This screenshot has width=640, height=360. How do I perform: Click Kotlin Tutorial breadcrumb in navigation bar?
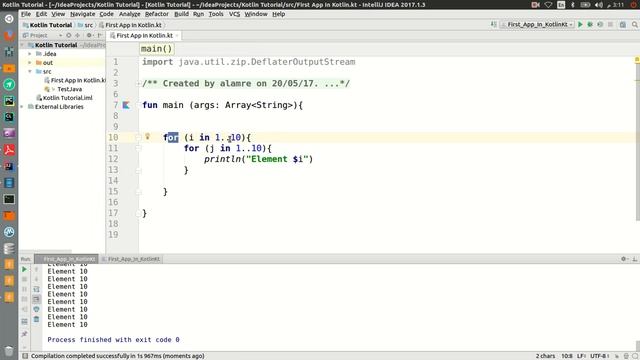pyautogui.click(x=47, y=25)
